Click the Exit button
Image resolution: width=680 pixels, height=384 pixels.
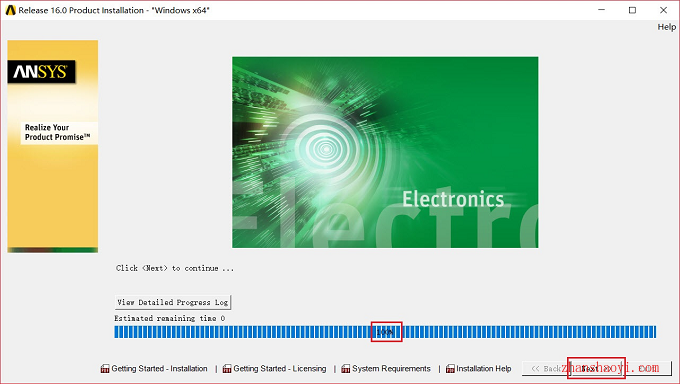(x=648, y=368)
